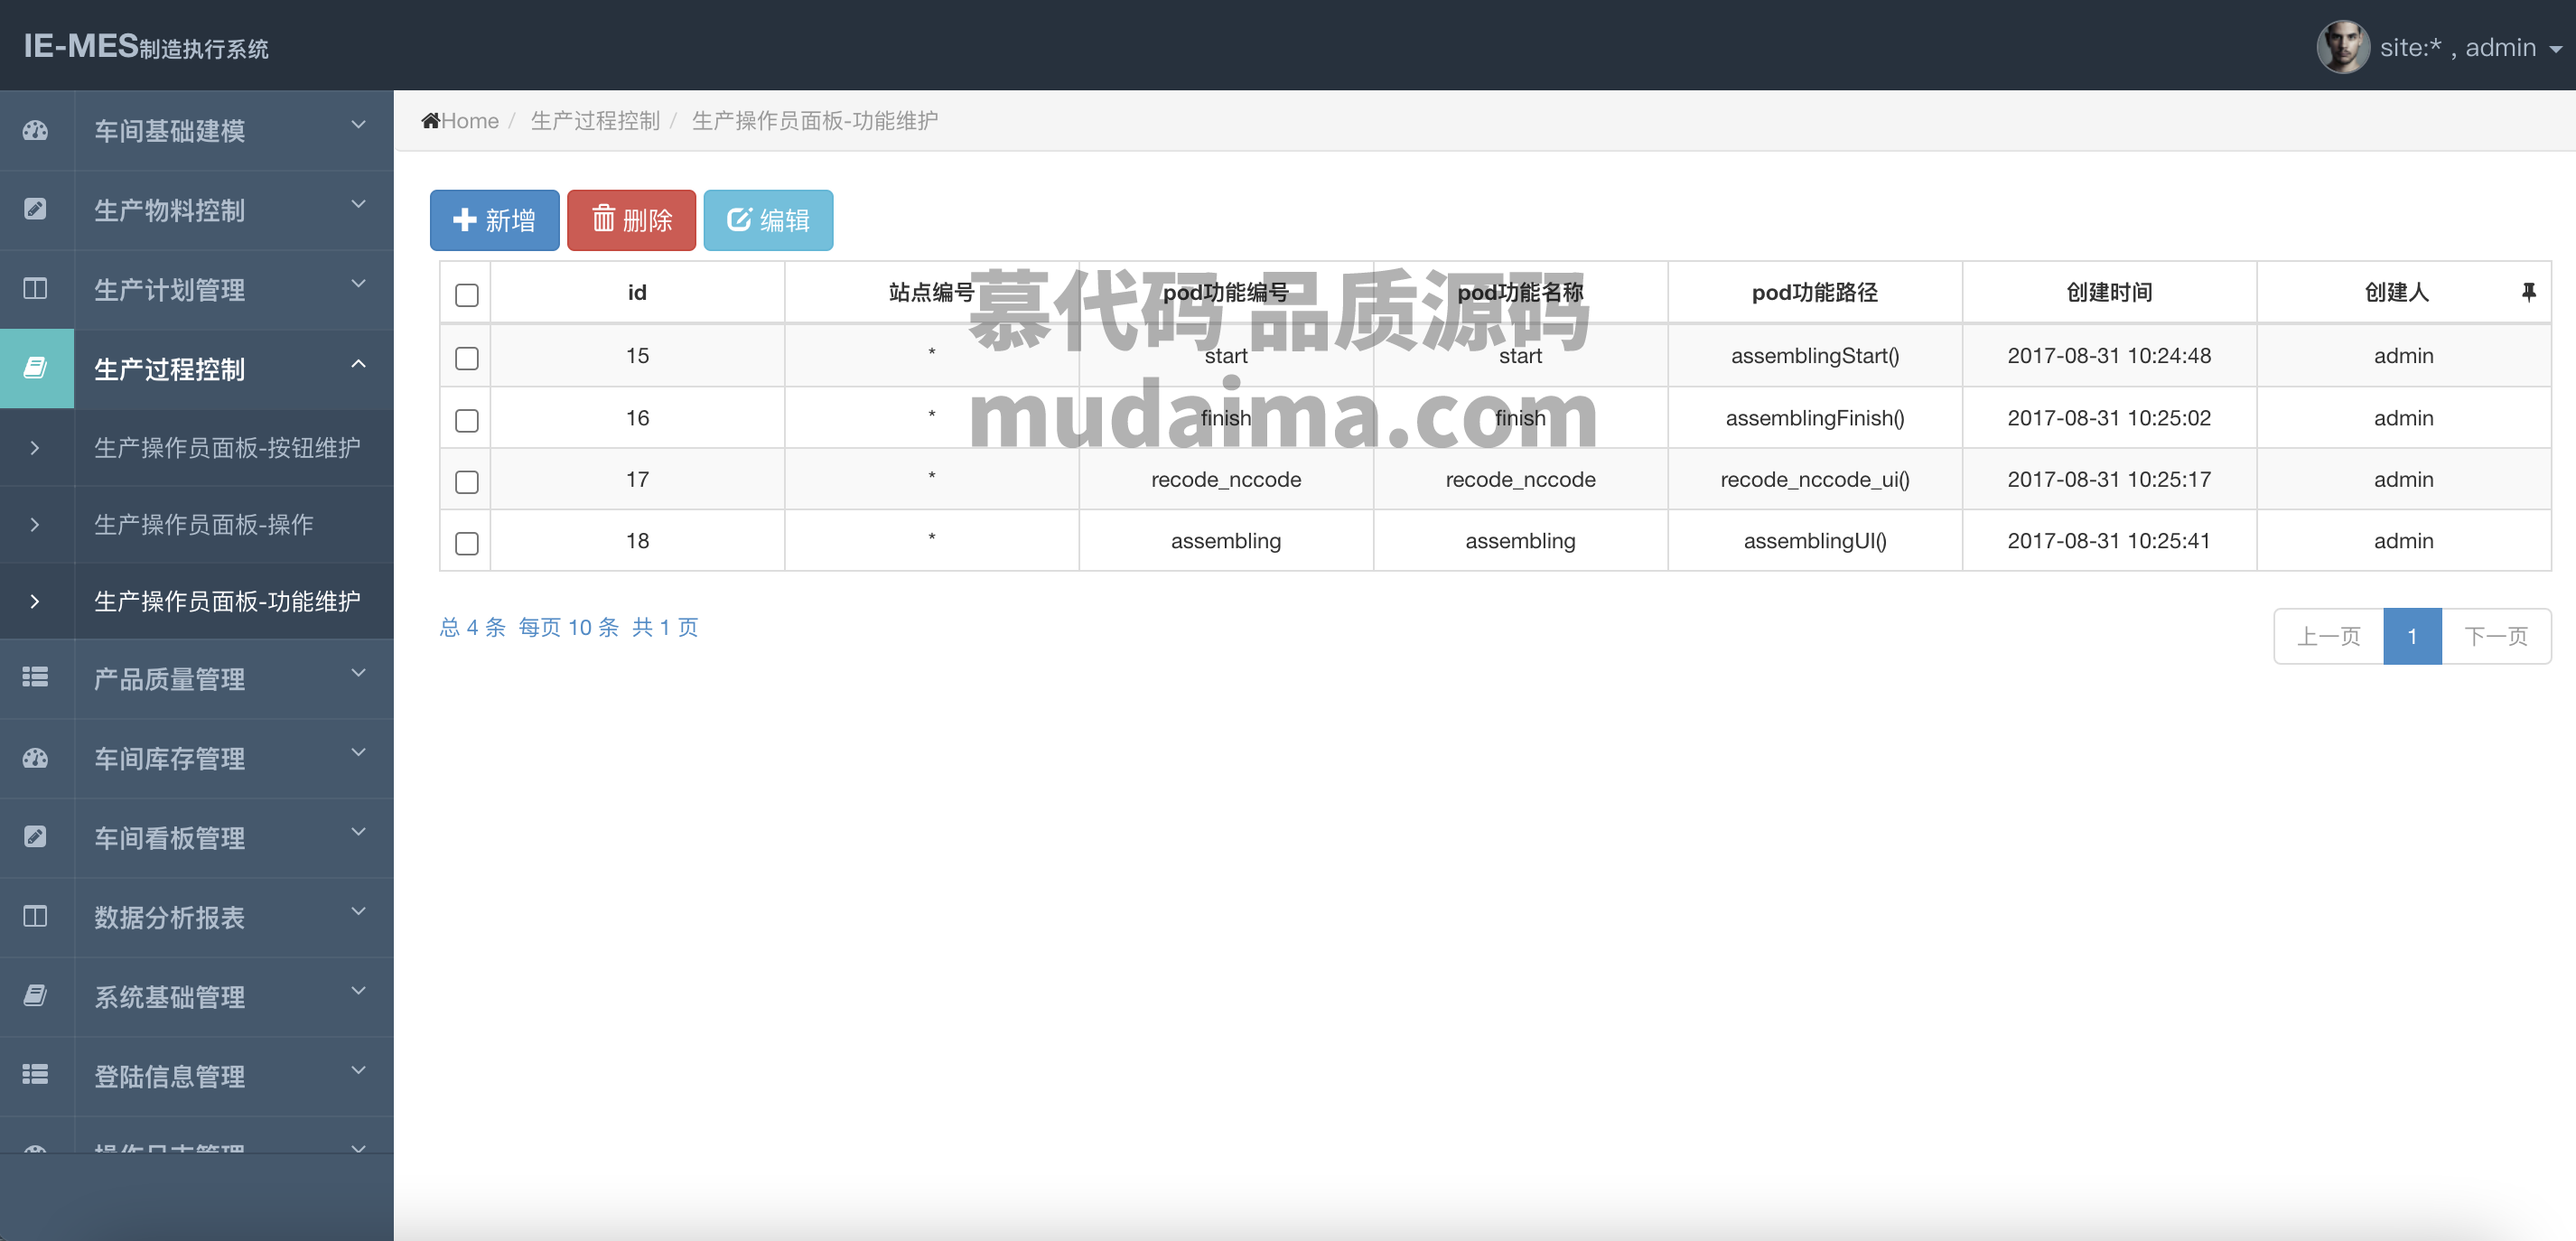The width and height of the screenshot is (2576, 1241).
Task: Click the assemblingStart() path cell
Action: [1814, 356]
